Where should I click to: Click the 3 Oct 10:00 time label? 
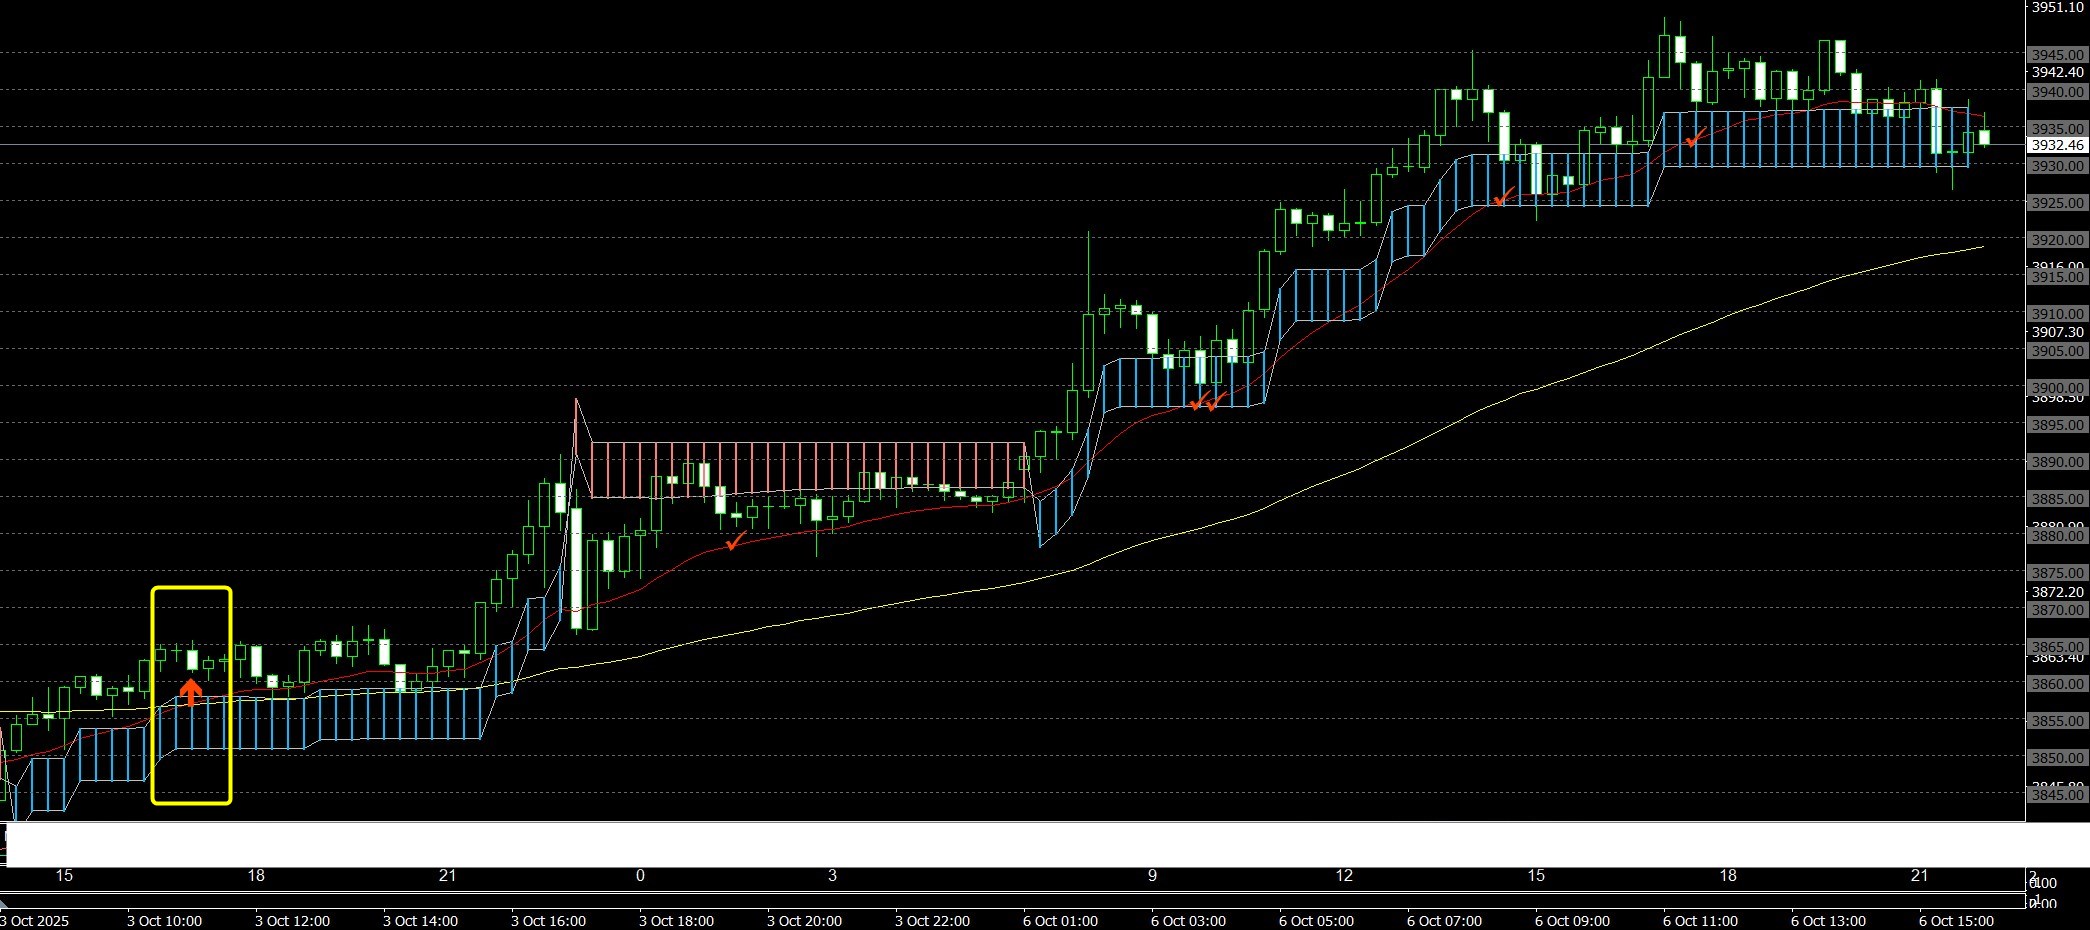(164, 921)
